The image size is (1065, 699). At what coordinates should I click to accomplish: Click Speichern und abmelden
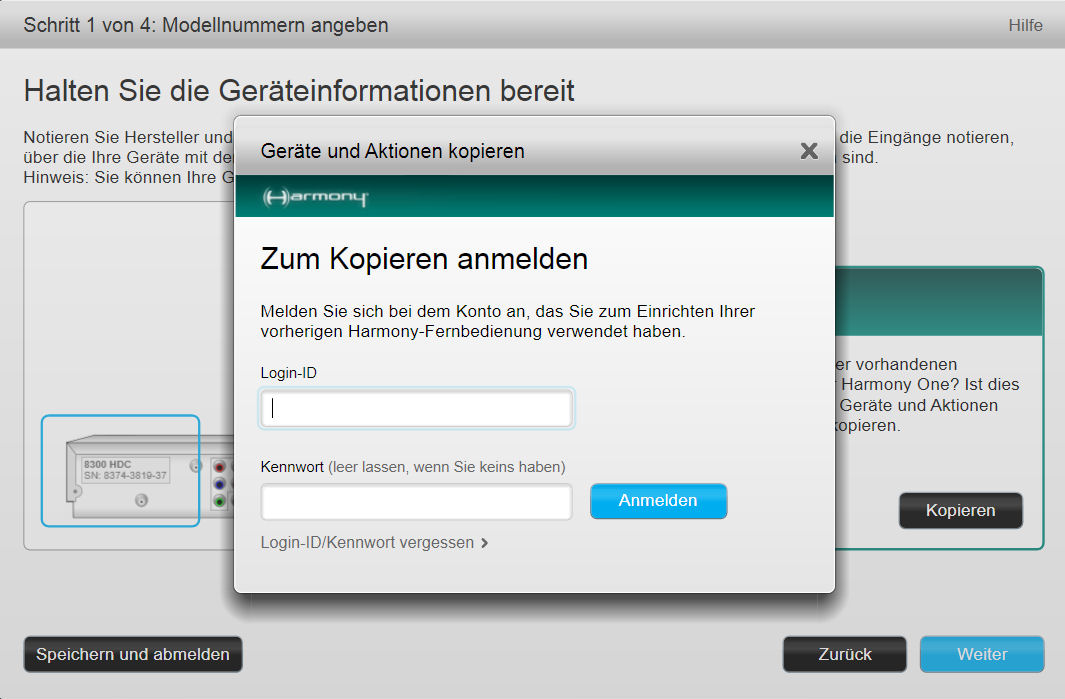pyautogui.click(x=133, y=655)
